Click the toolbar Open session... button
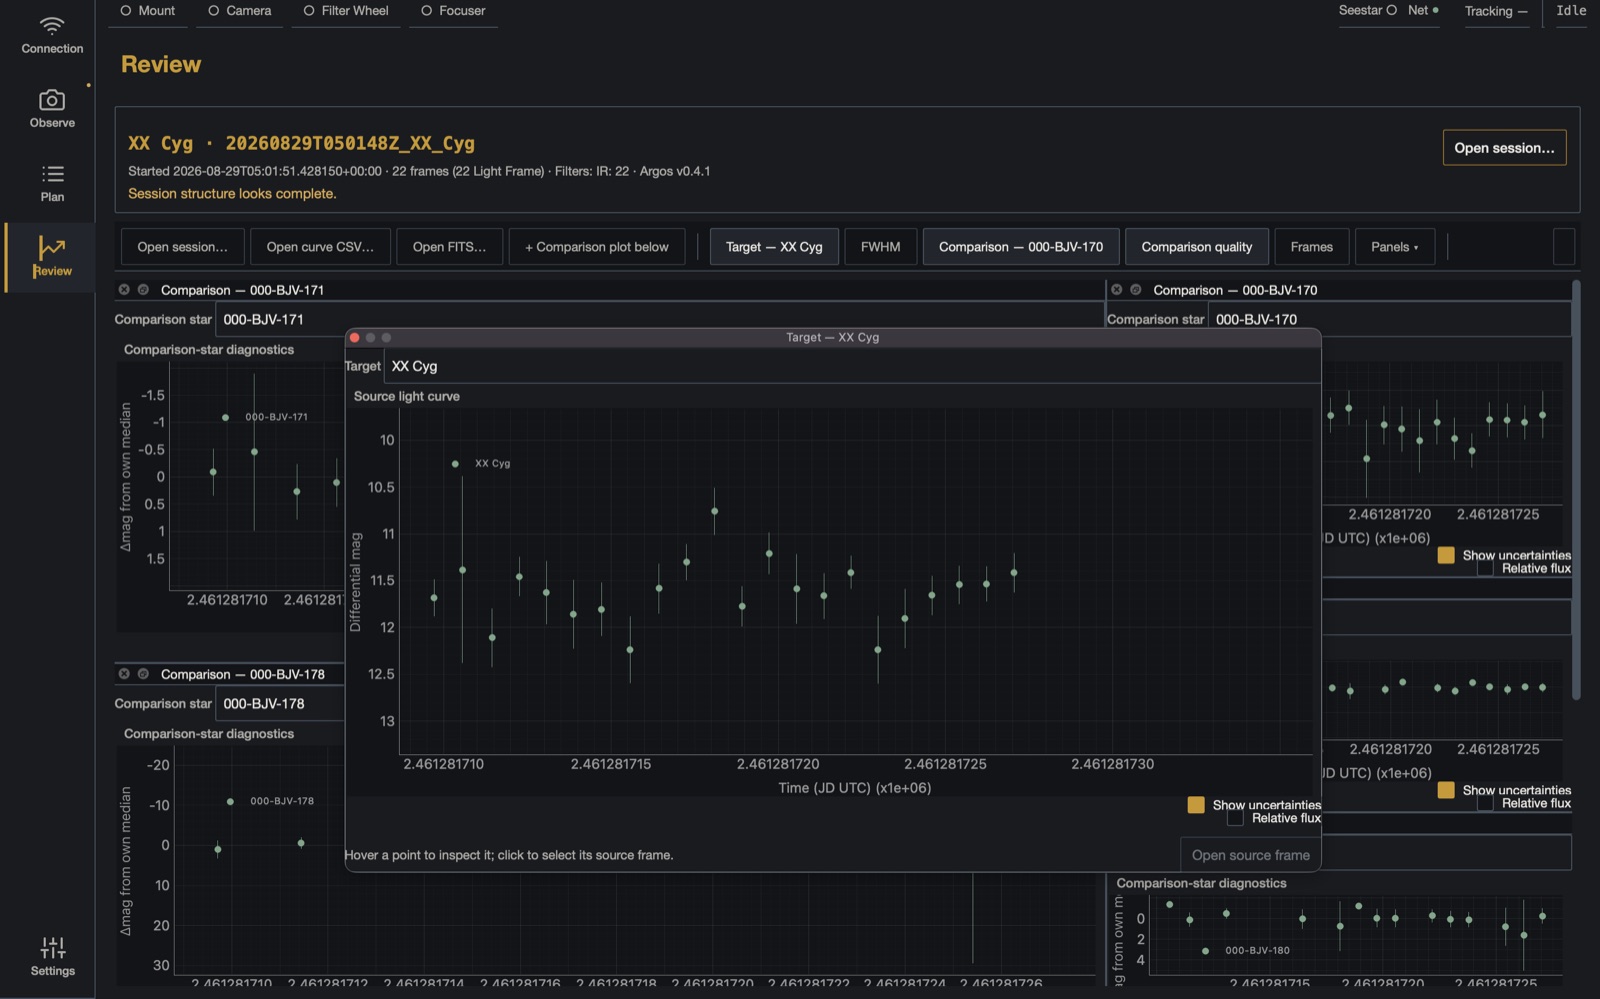1600x999 pixels. [182, 247]
